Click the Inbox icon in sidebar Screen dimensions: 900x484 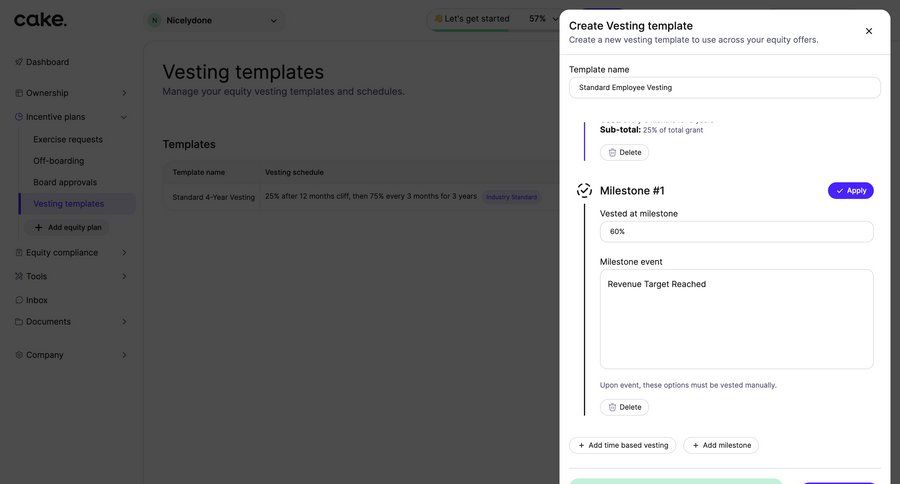[x=19, y=300]
